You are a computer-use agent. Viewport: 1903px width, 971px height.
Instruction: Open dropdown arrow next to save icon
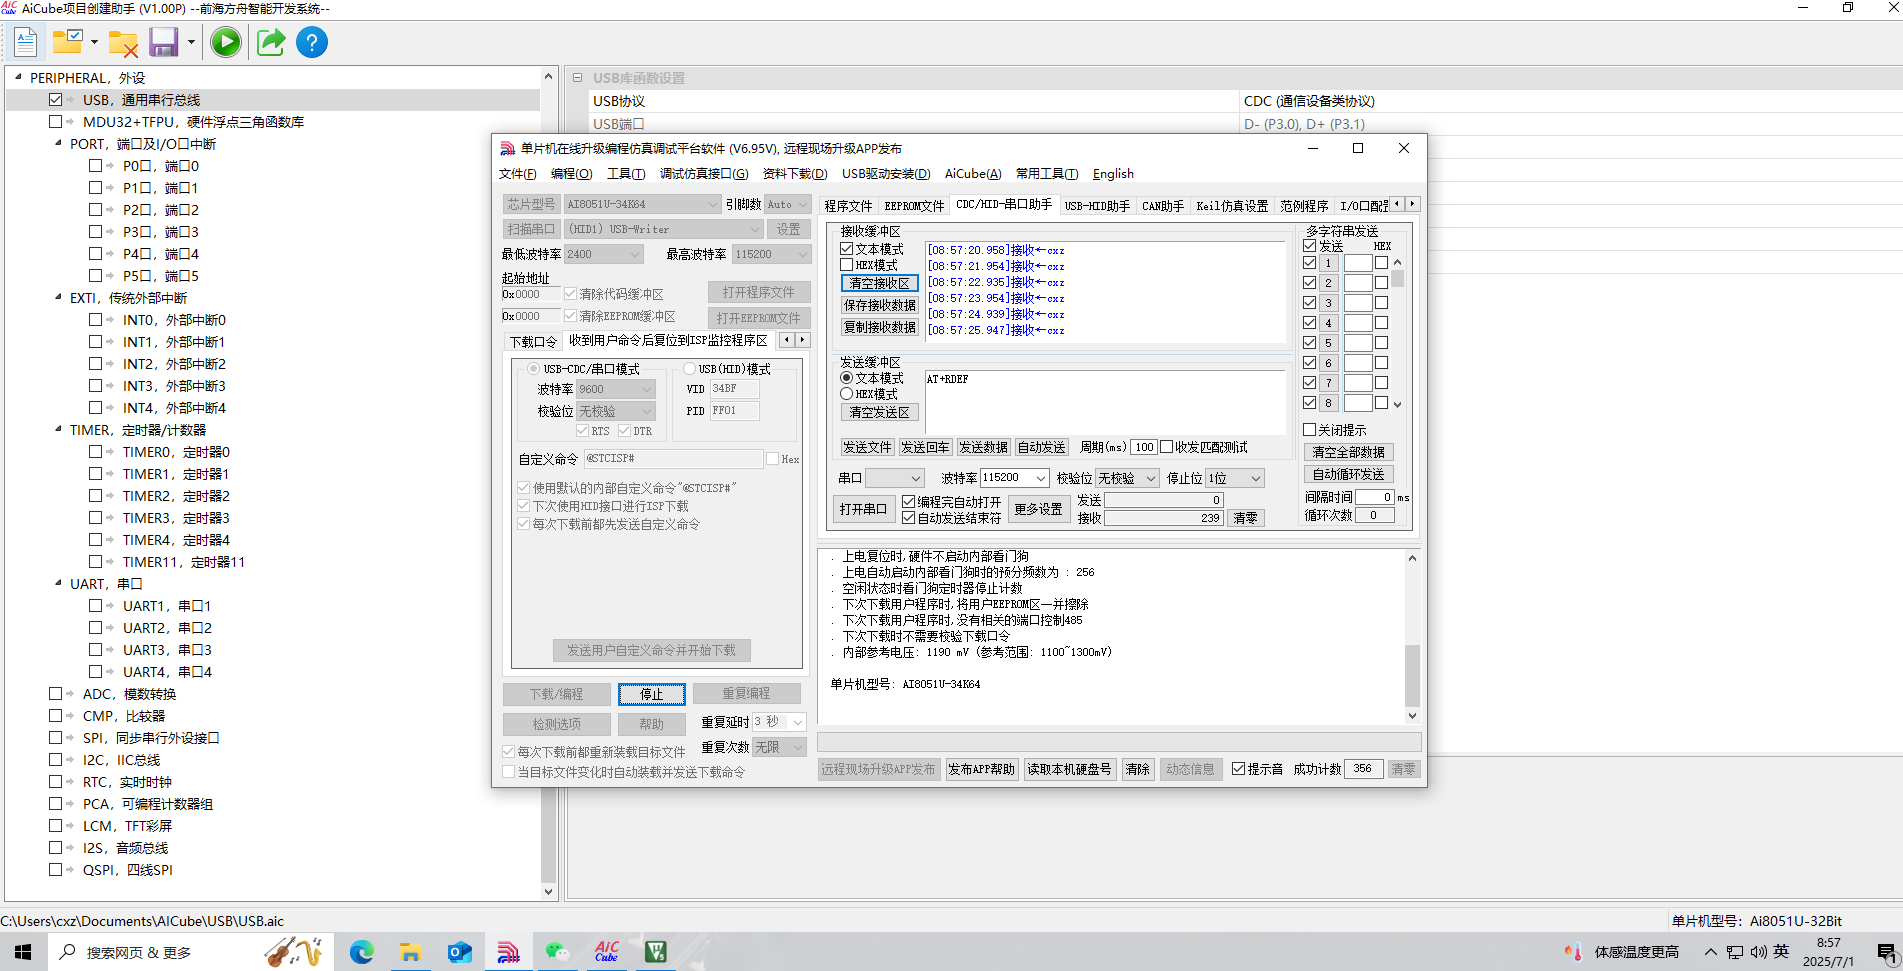tap(190, 42)
